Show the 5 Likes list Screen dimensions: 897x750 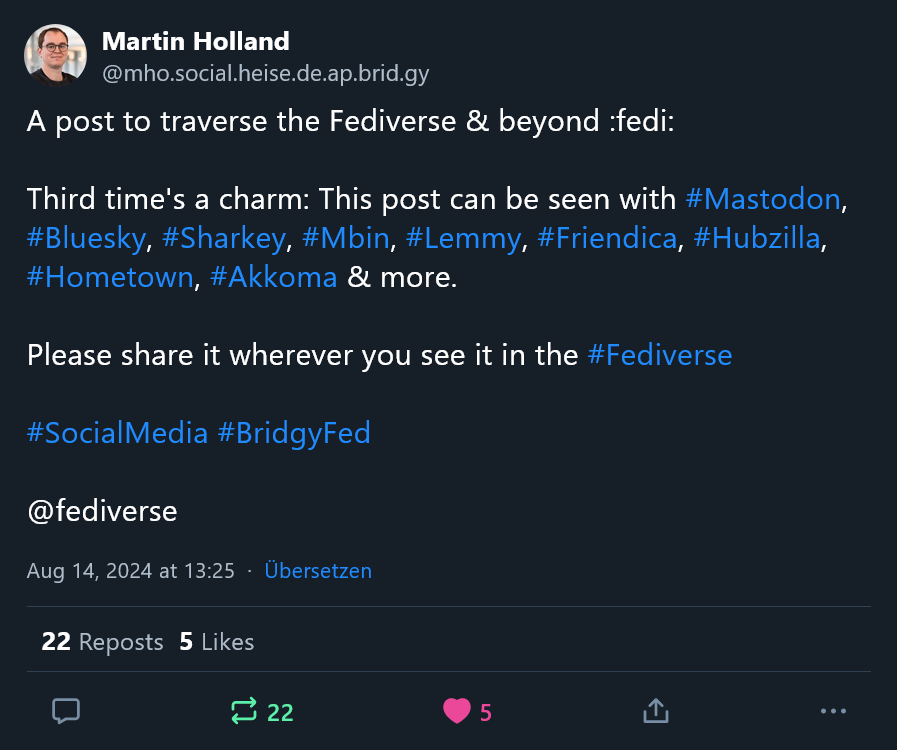pyautogui.click(x=217, y=642)
